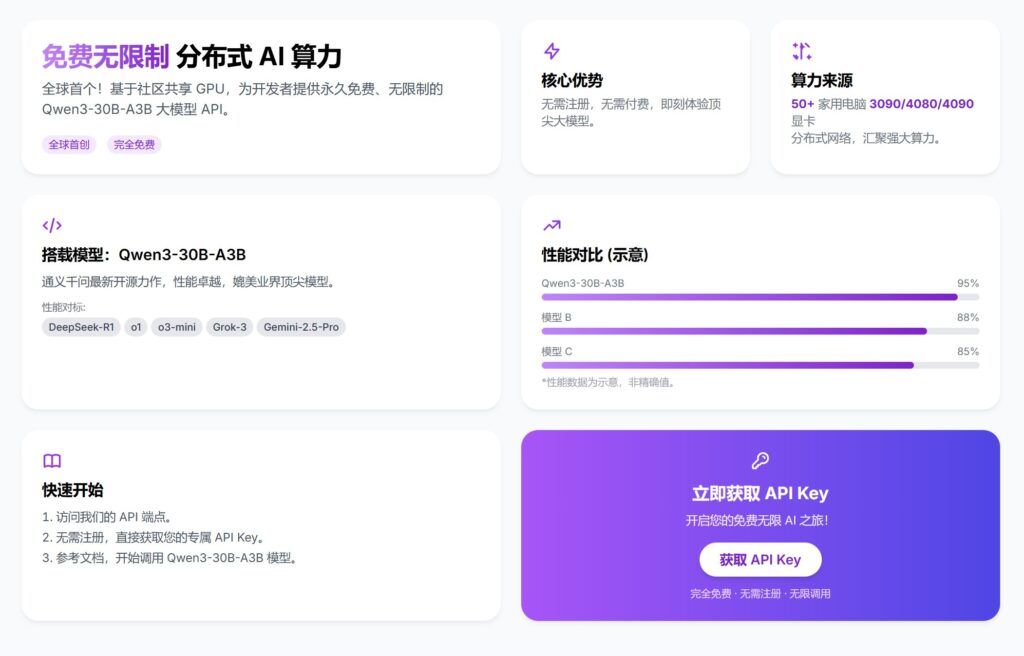The width and height of the screenshot is (1024, 656).
Task: Click the 模型 B label
Action: (556, 318)
